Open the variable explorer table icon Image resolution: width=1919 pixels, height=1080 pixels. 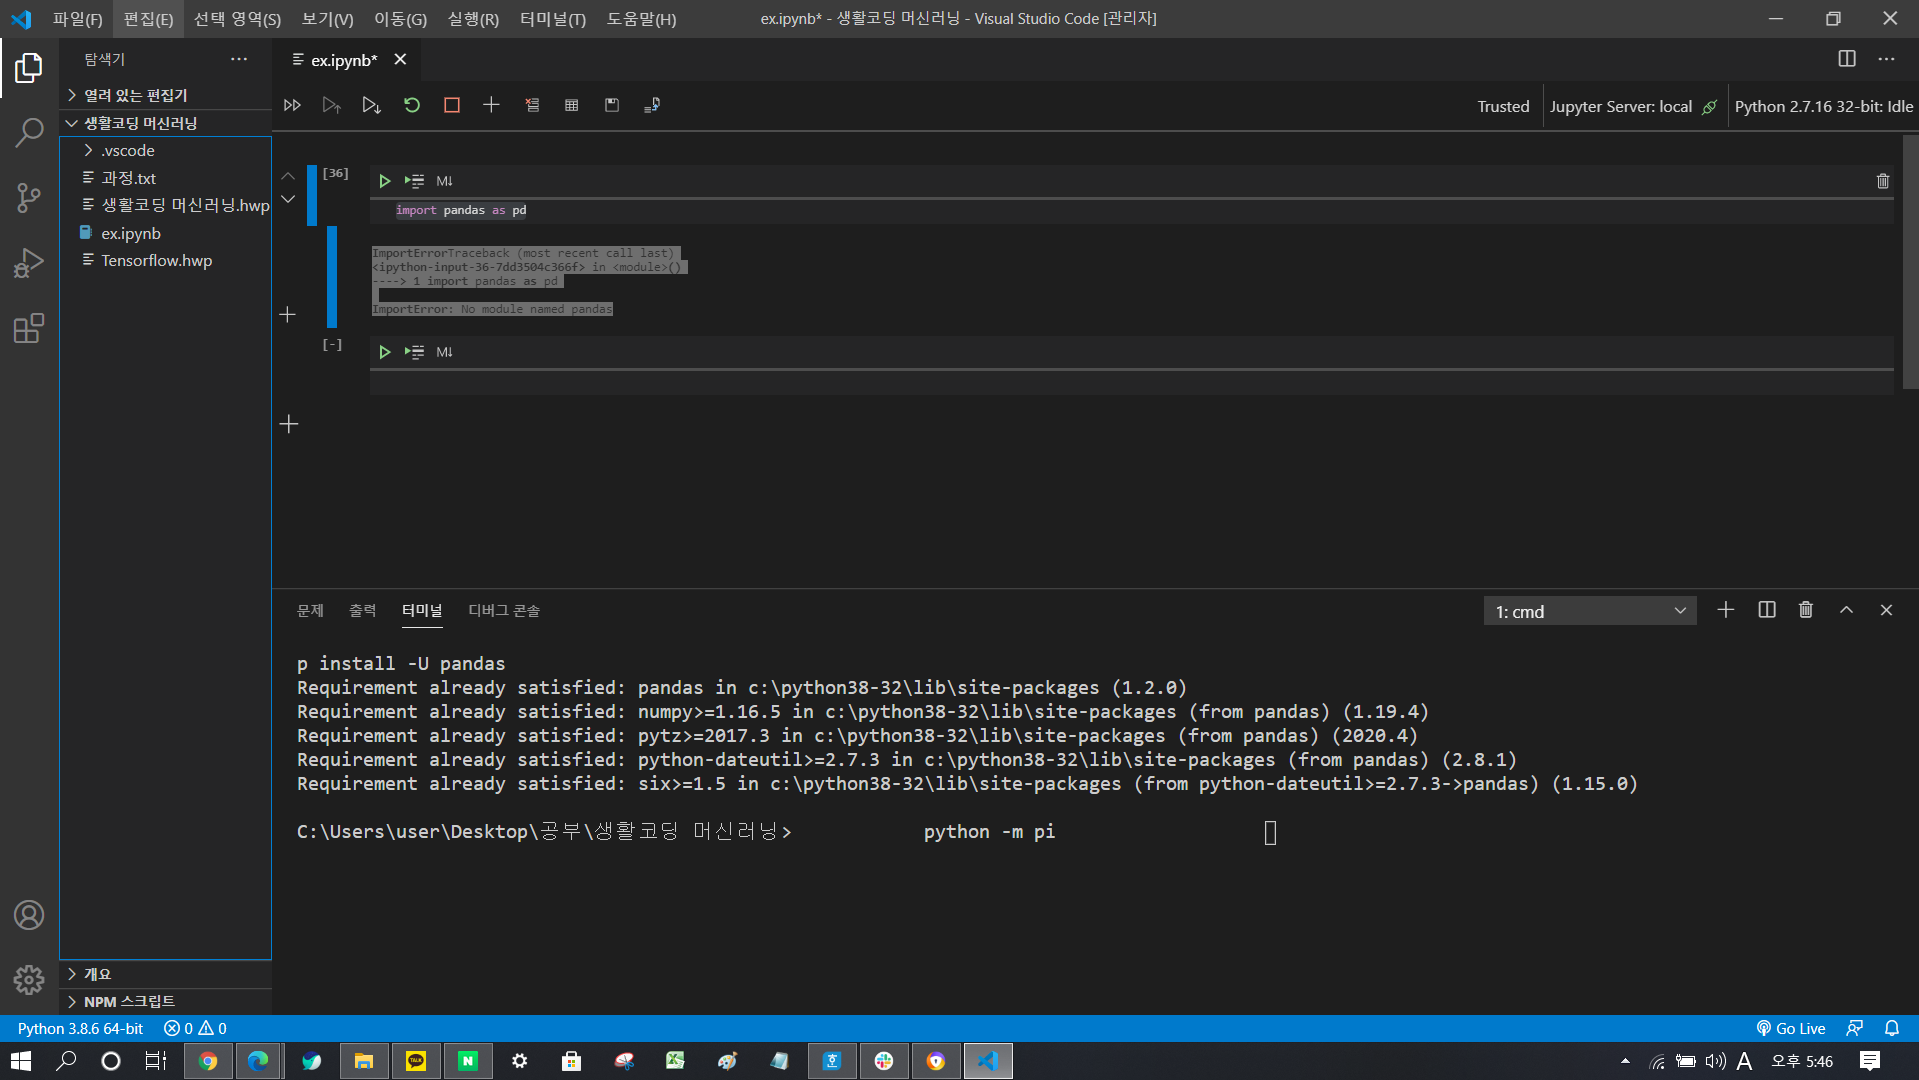pyautogui.click(x=571, y=105)
